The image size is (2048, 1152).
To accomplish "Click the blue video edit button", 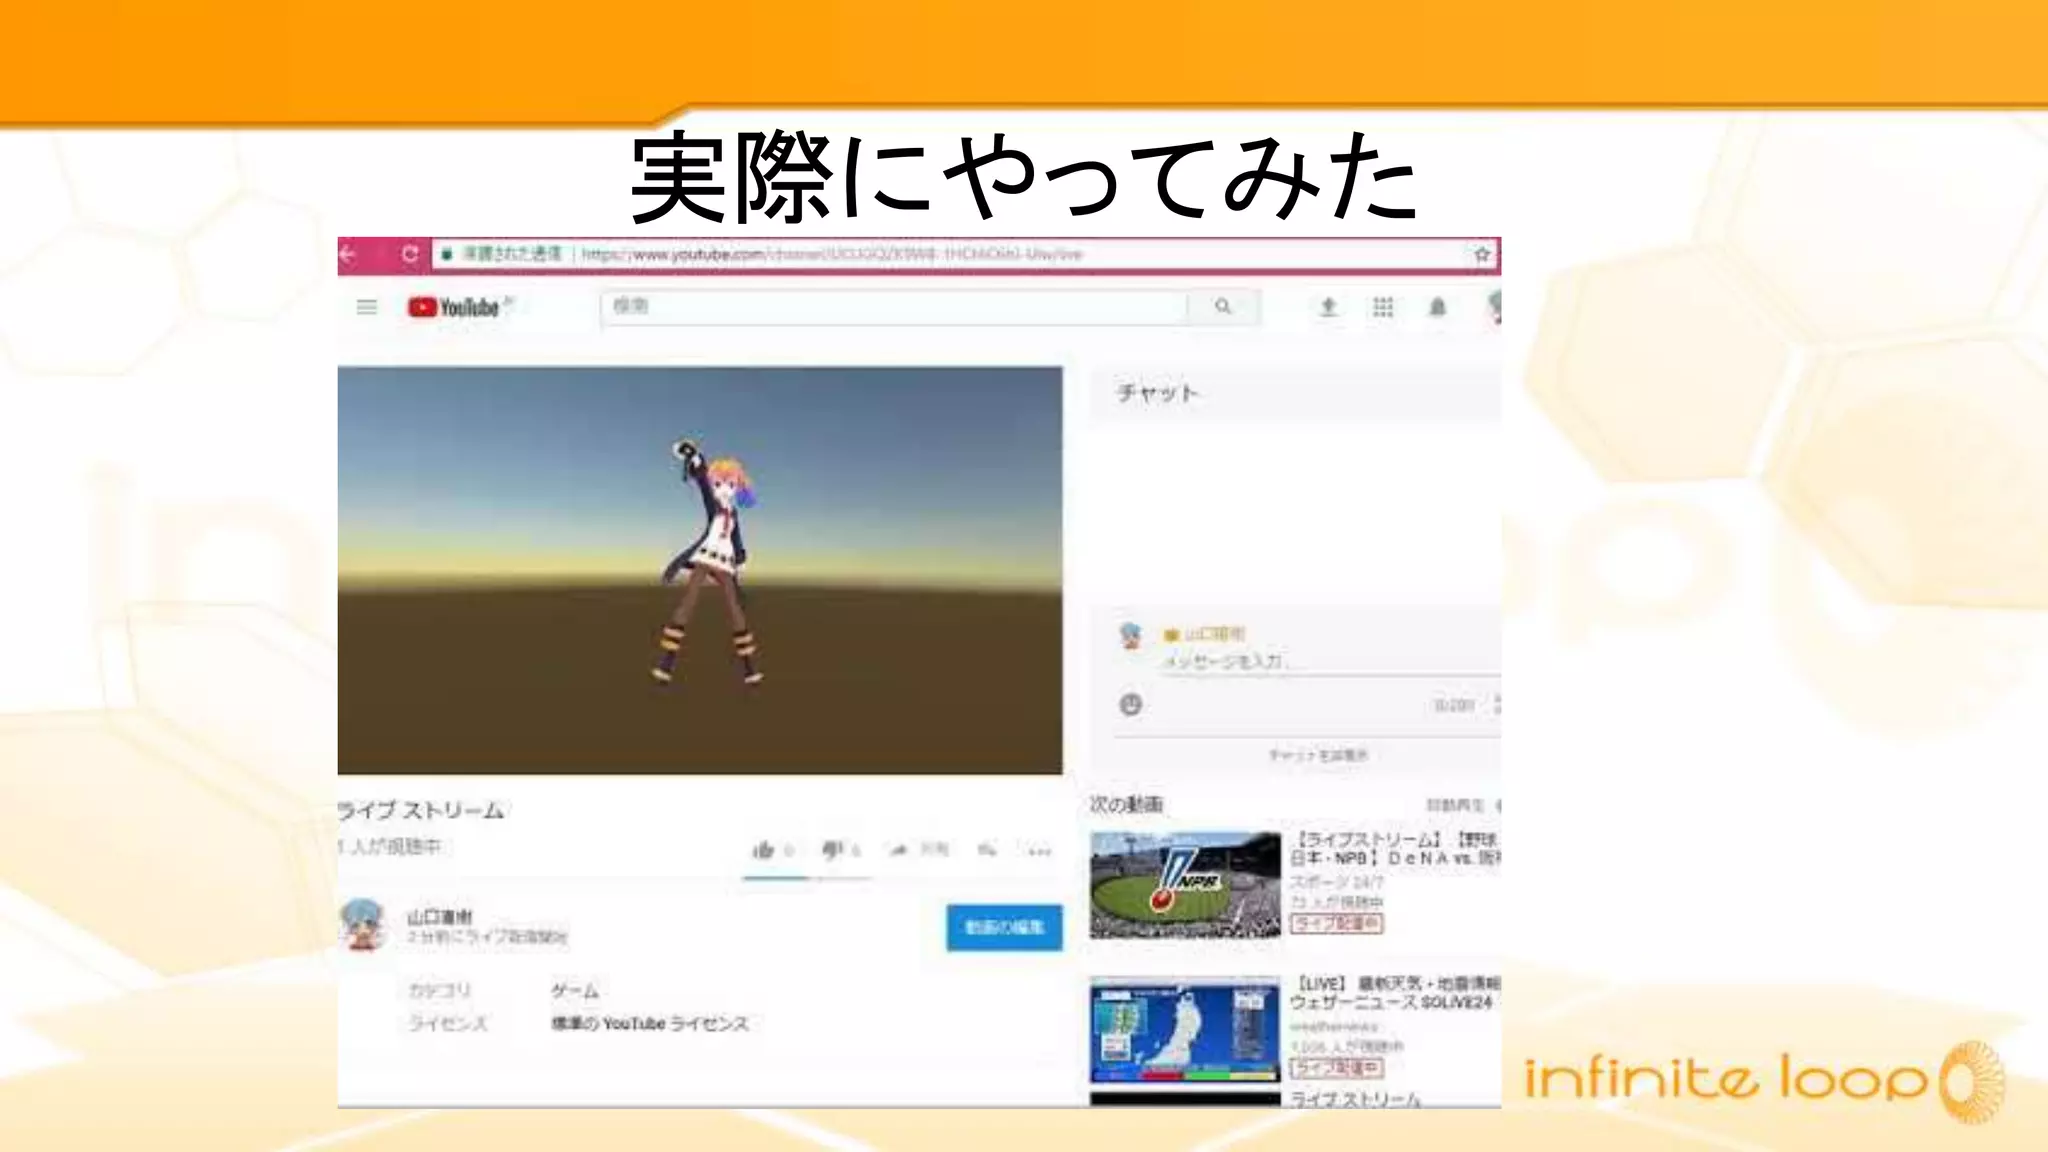I will click(x=1004, y=927).
